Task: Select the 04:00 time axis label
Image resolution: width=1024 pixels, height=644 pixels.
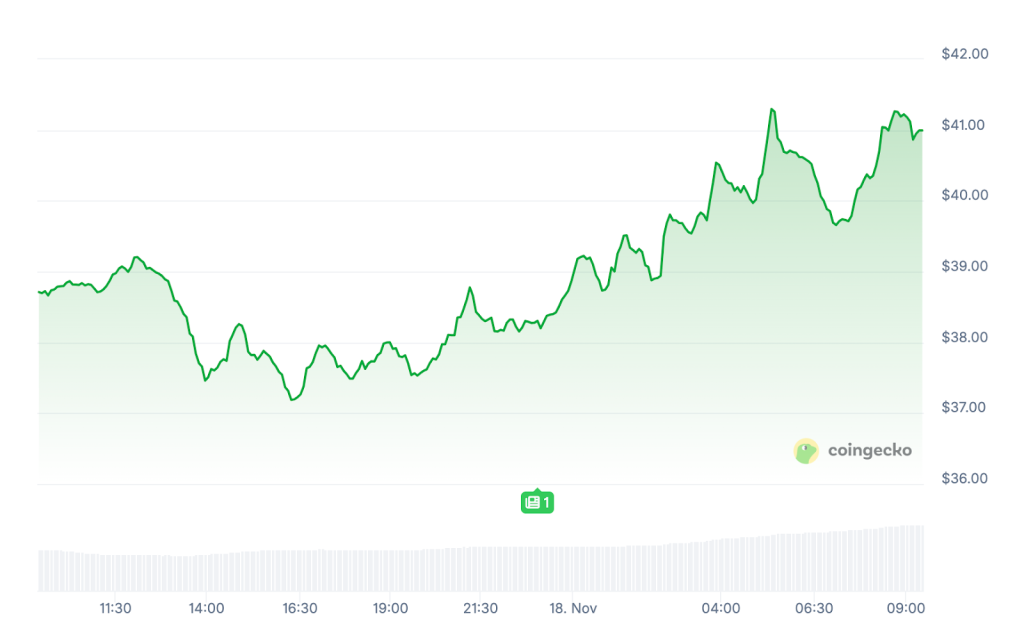Action: click(x=721, y=608)
